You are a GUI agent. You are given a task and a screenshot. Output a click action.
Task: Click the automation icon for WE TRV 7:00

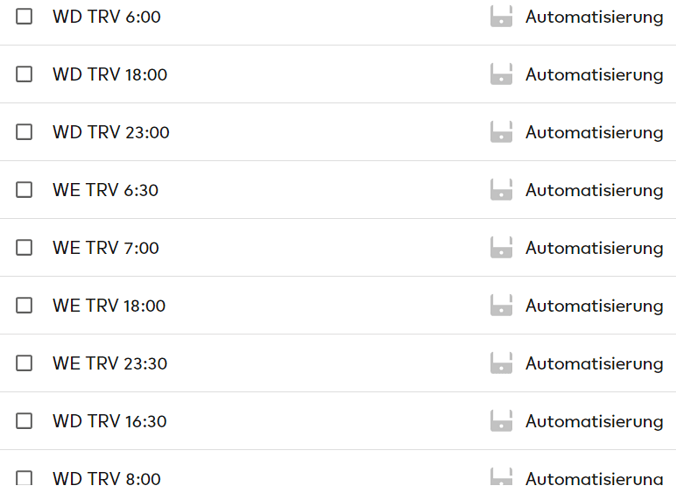[x=501, y=248]
